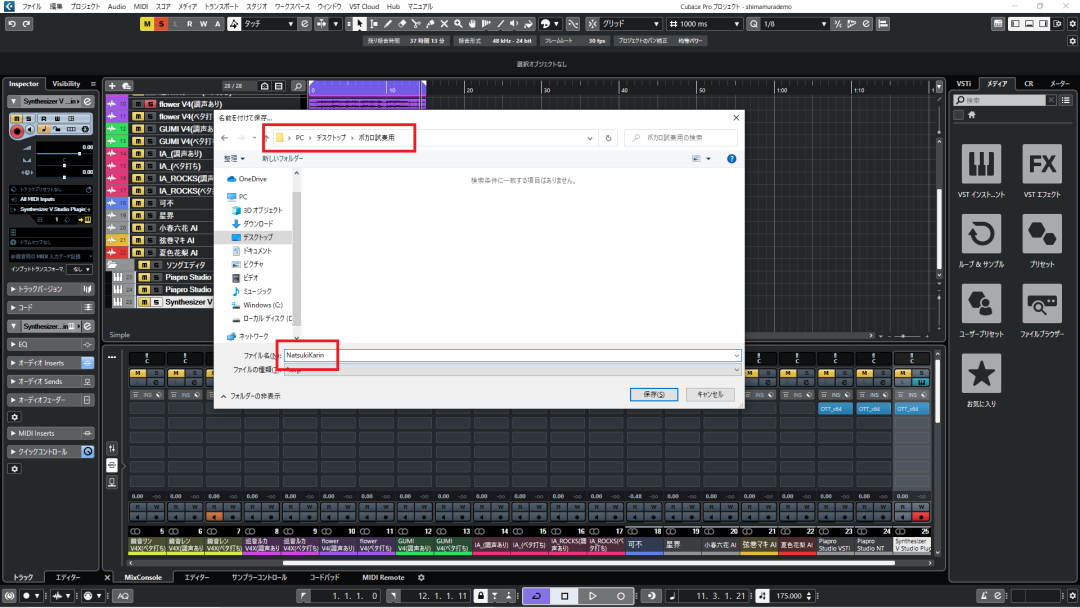The height and width of the screenshot is (608, 1080).
Task: Open the 整理 organize dropdown
Action: 234,158
